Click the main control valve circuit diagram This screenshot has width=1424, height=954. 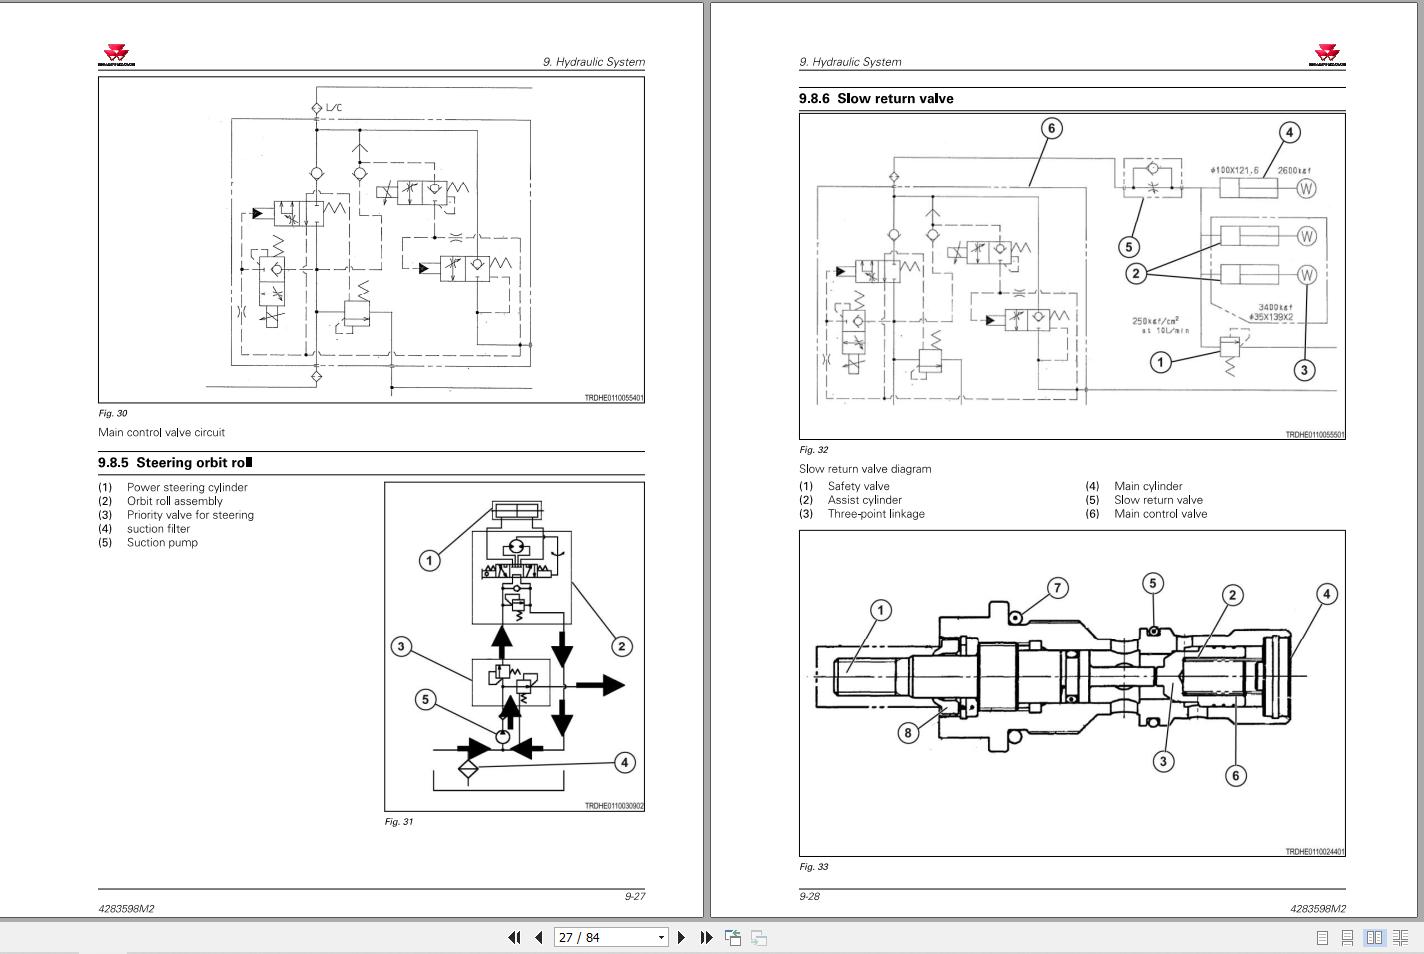point(371,240)
